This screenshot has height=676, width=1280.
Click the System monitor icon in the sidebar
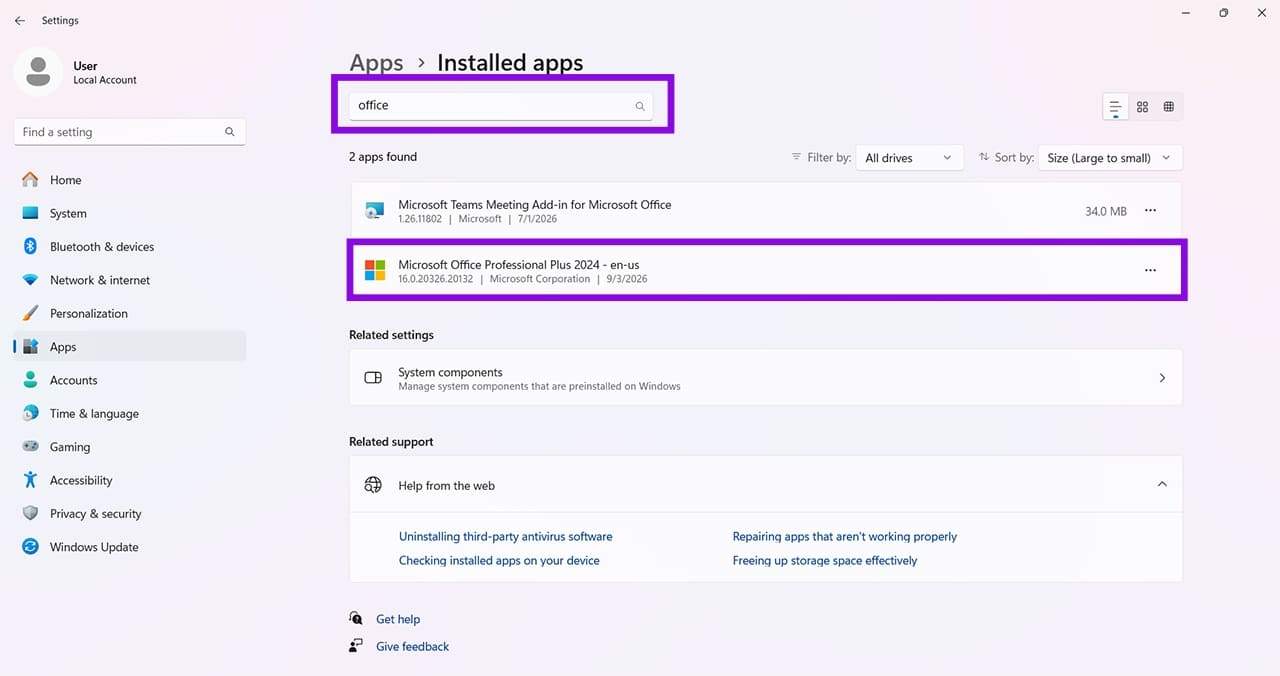[30, 213]
